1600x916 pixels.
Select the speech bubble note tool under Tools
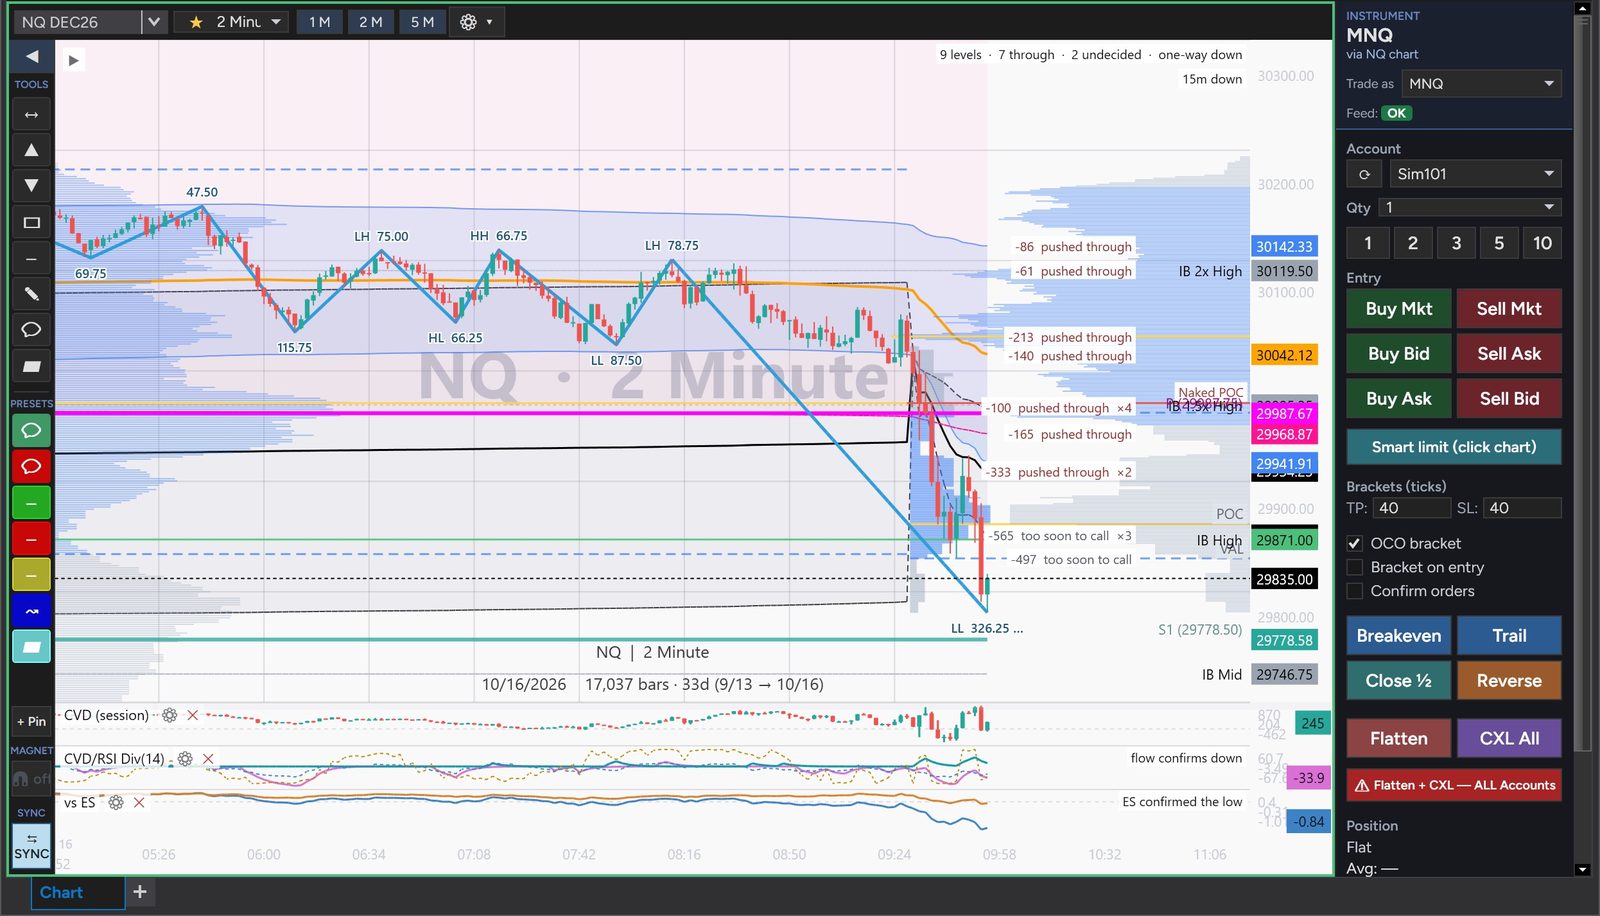click(31, 330)
